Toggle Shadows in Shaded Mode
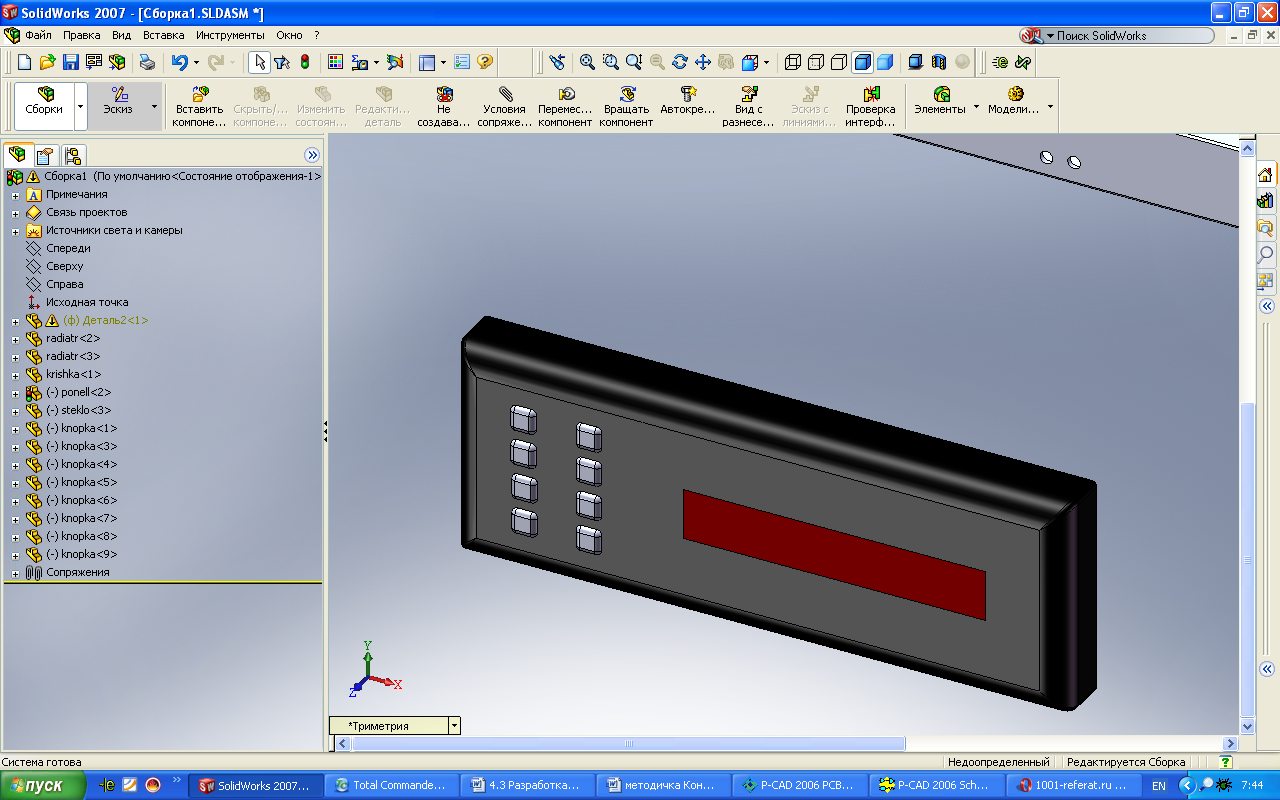 click(x=915, y=62)
